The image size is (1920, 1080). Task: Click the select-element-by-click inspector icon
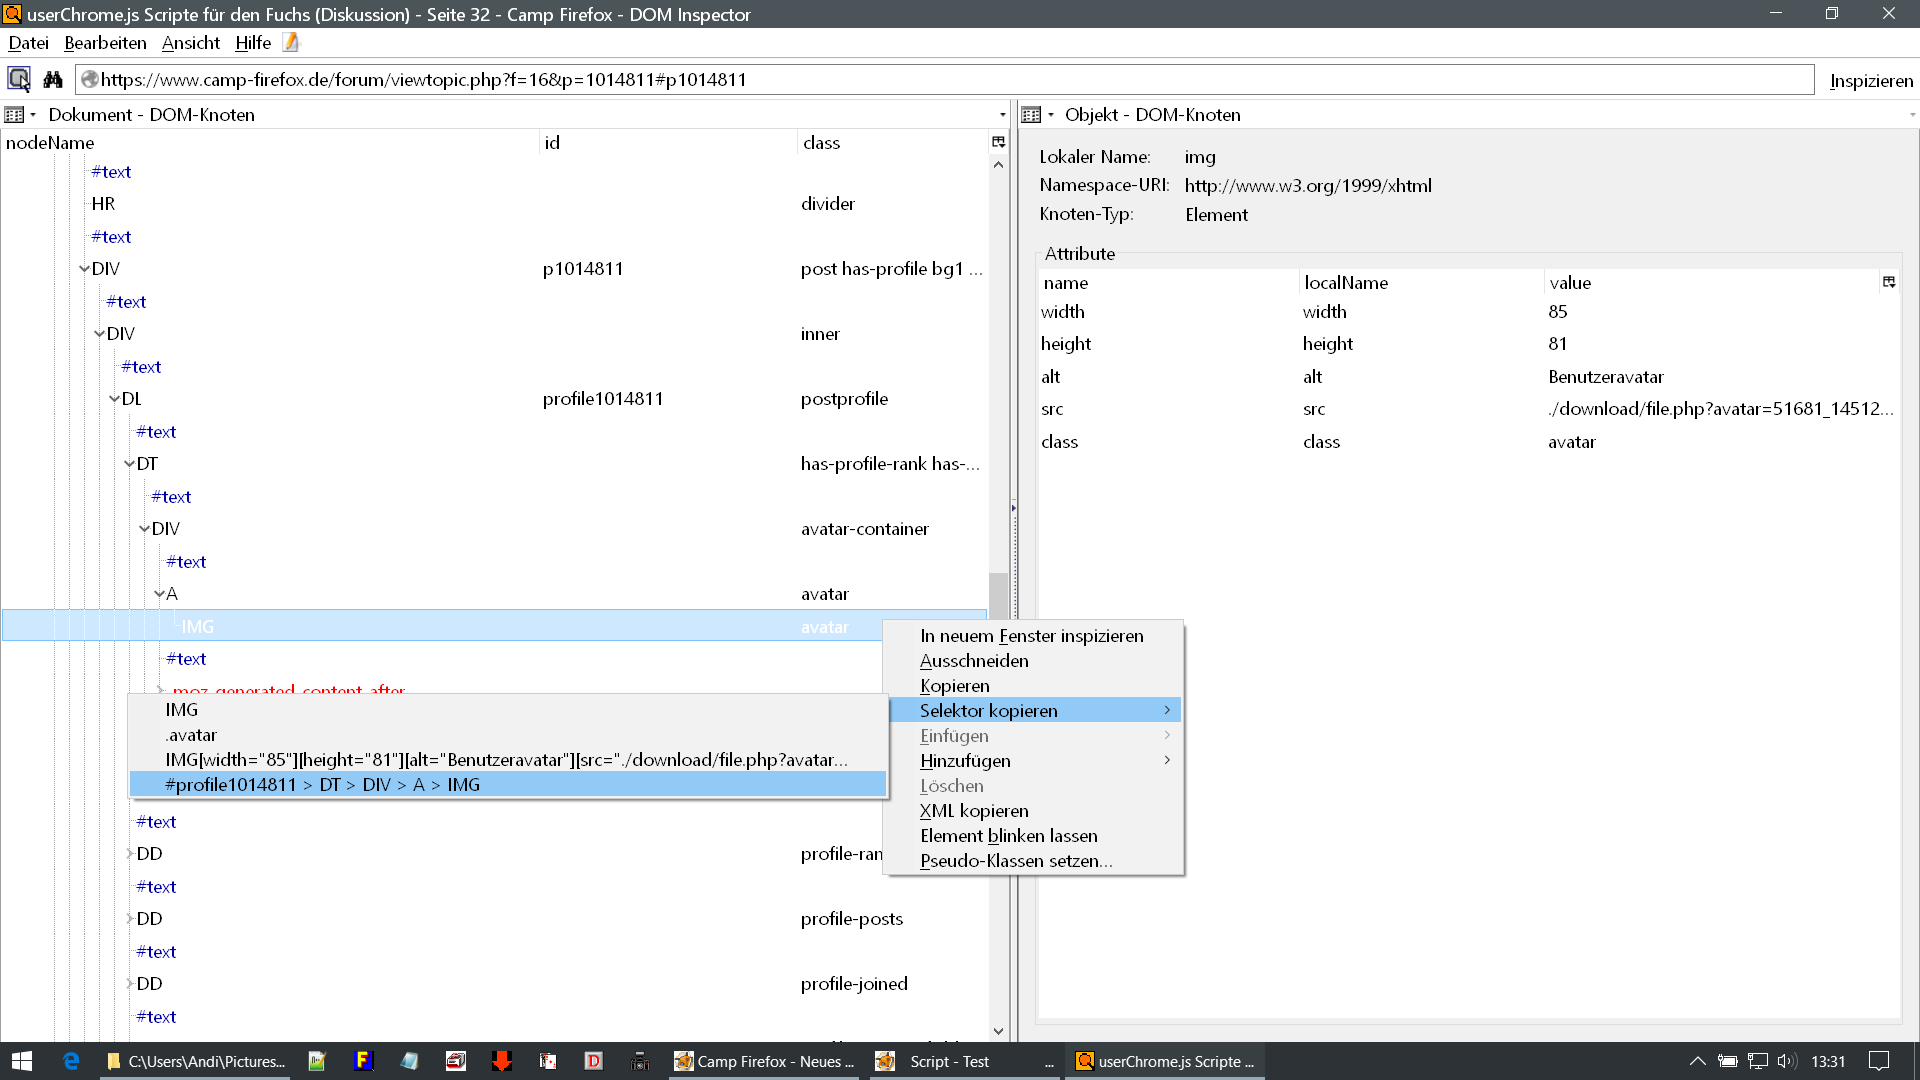pyautogui.click(x=19, y=79)
